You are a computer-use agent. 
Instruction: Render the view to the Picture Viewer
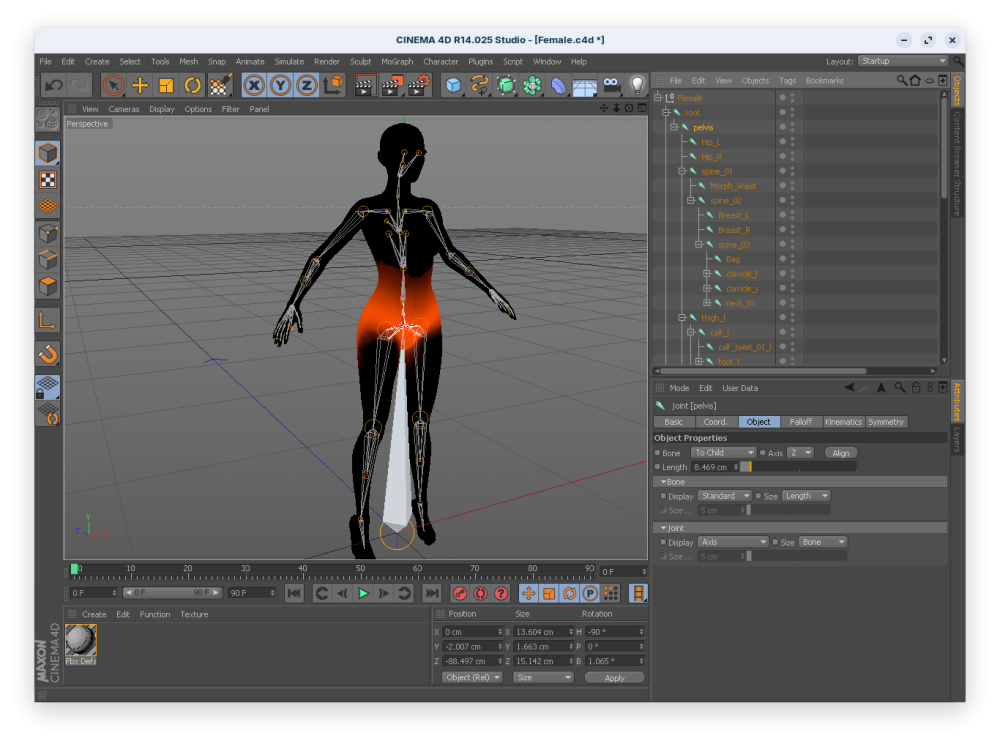click(x=392, y=85)
